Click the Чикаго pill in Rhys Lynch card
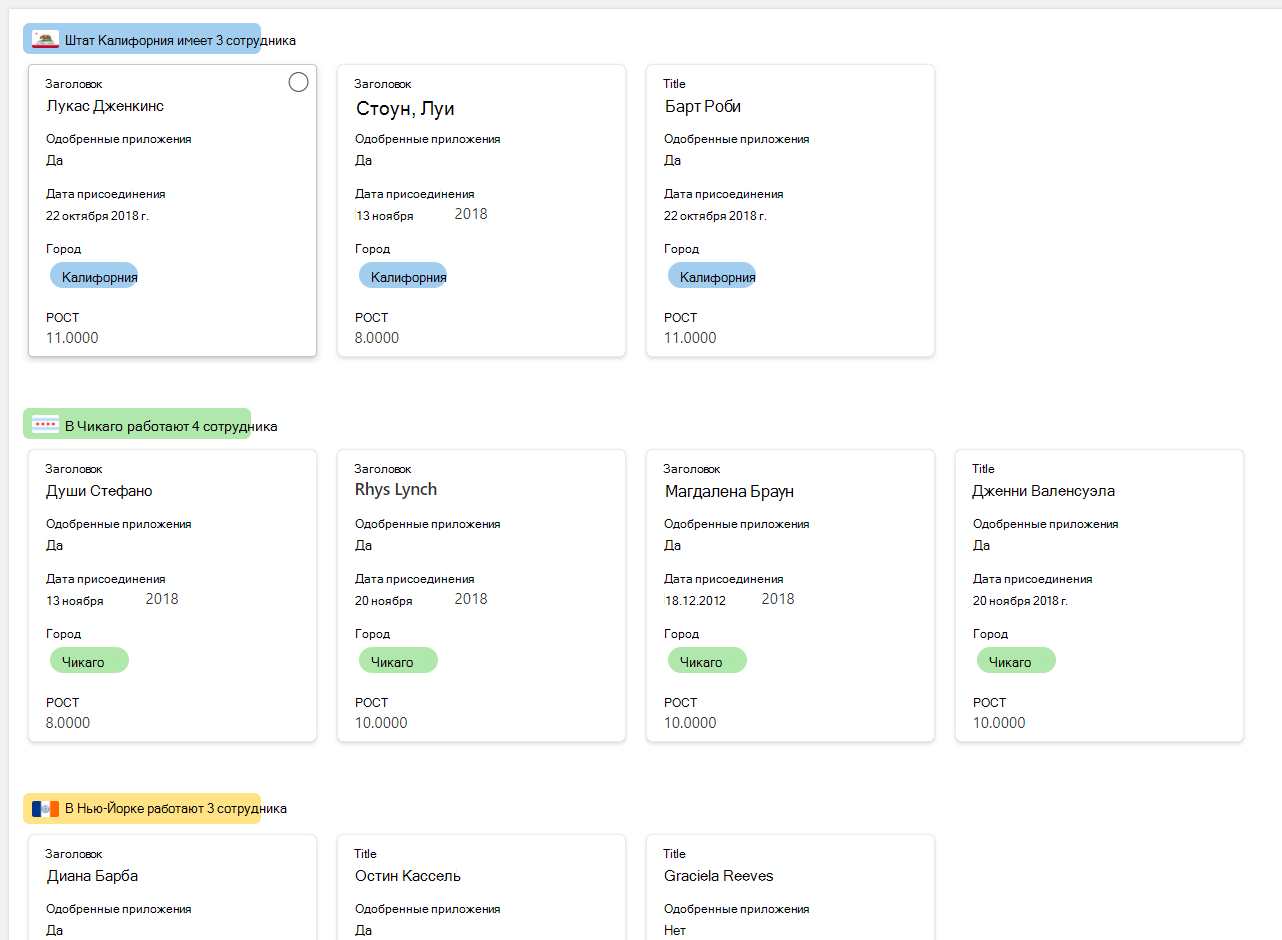 coord(398,660)
